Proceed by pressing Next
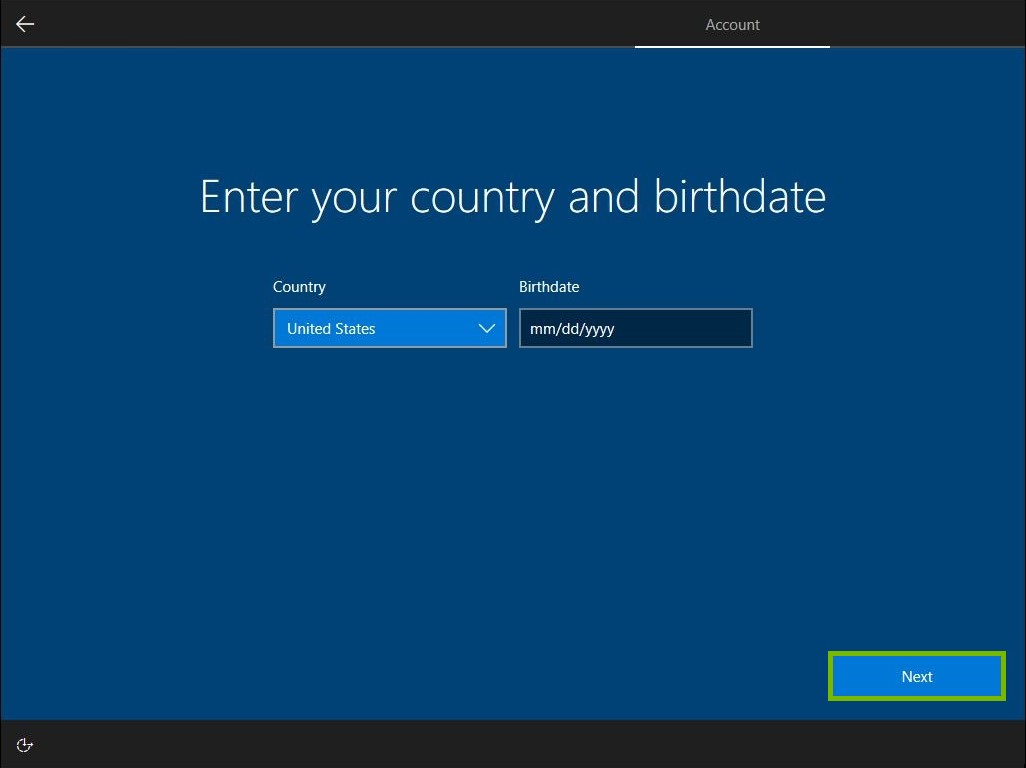Image resolution: width=1026 pixels, height=768 pixels. pyautogui.click(x=915, y=676)
